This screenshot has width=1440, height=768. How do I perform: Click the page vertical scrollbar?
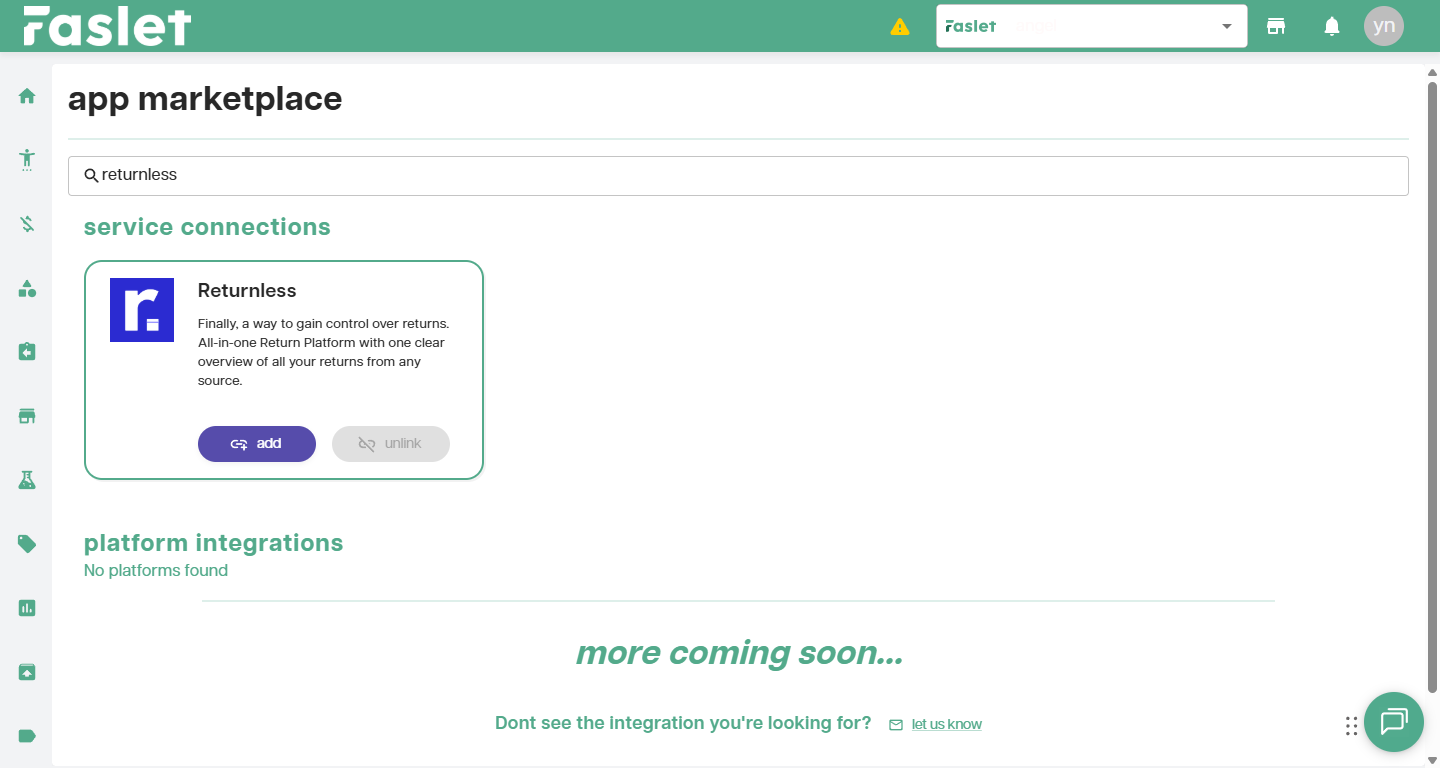pos(1432,387)
